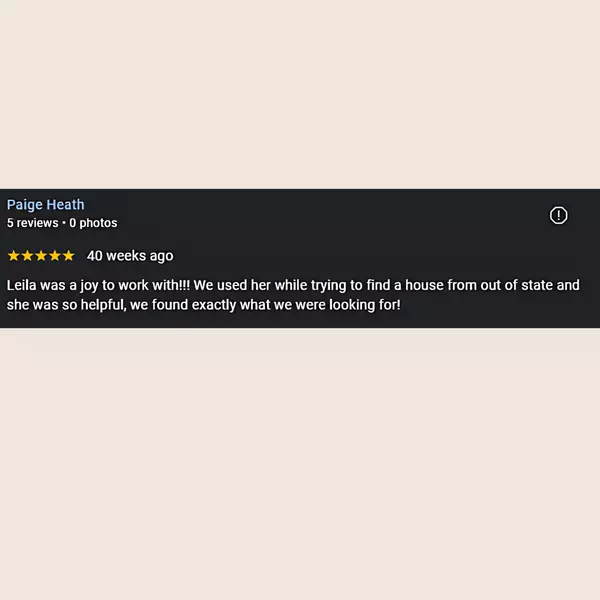Select the first yellow rating star

tap(13, 255)
